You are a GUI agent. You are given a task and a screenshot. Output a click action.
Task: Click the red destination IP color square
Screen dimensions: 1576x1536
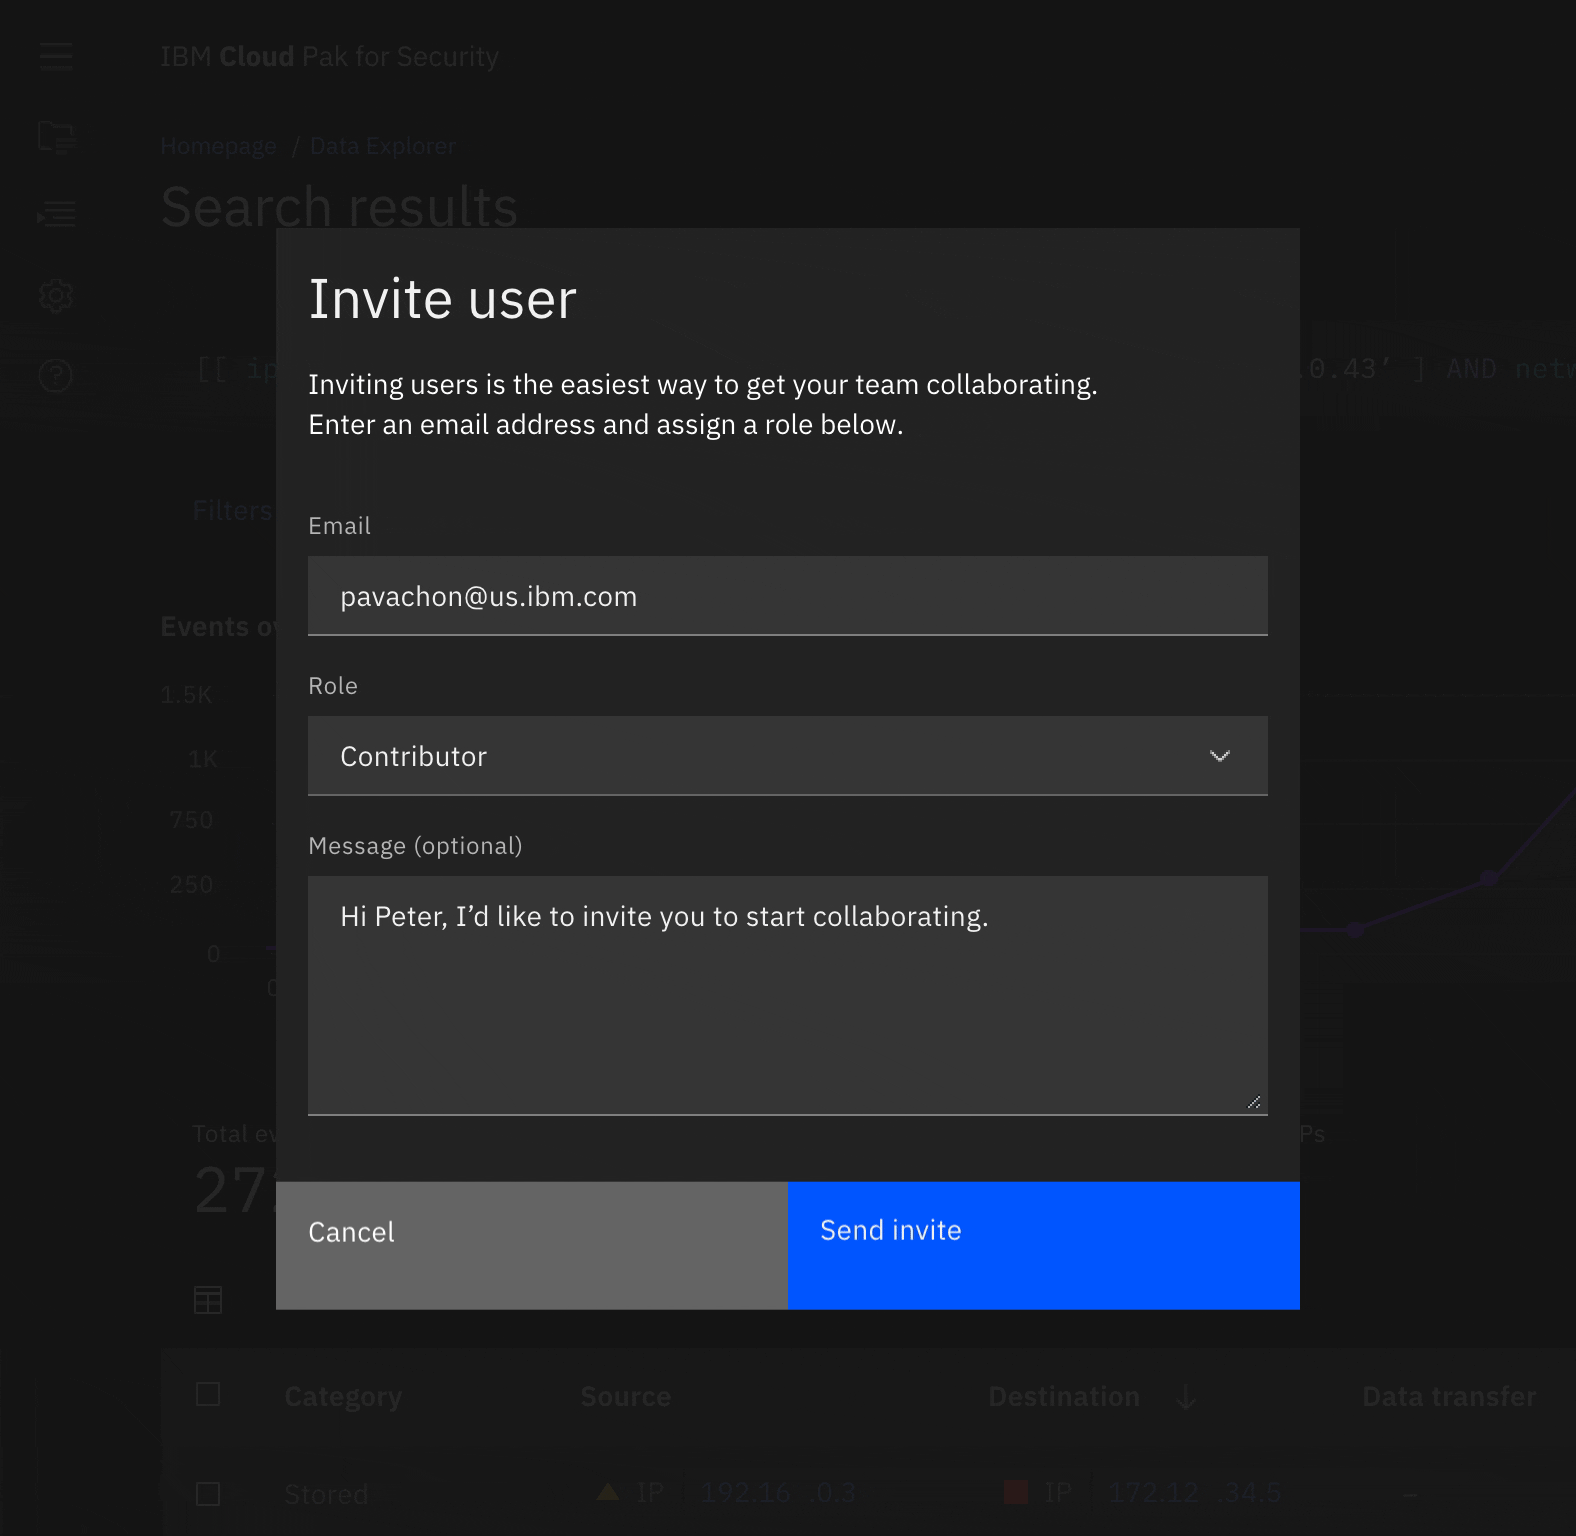1016,1493
